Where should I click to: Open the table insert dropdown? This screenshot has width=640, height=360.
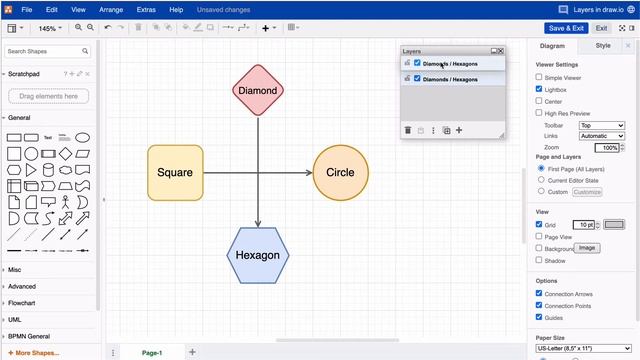(x=293, y=27)
